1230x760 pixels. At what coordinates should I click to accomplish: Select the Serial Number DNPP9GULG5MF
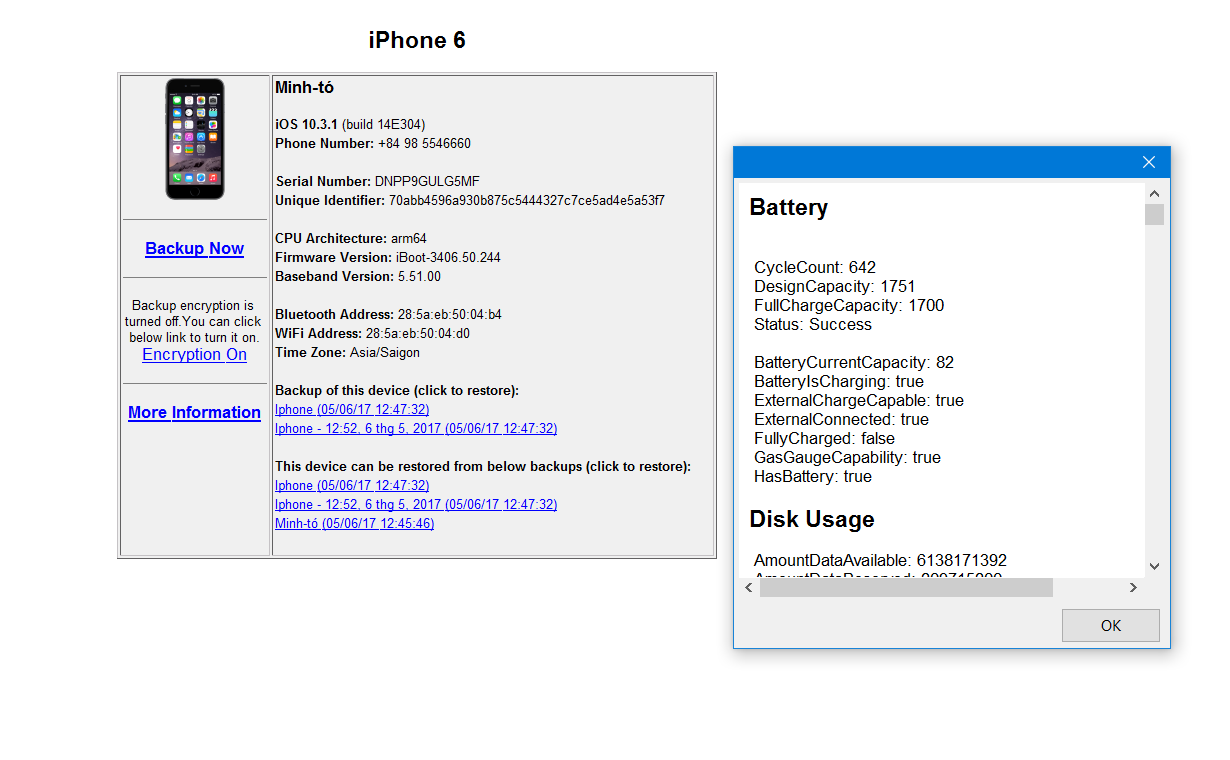click(378, 182)
